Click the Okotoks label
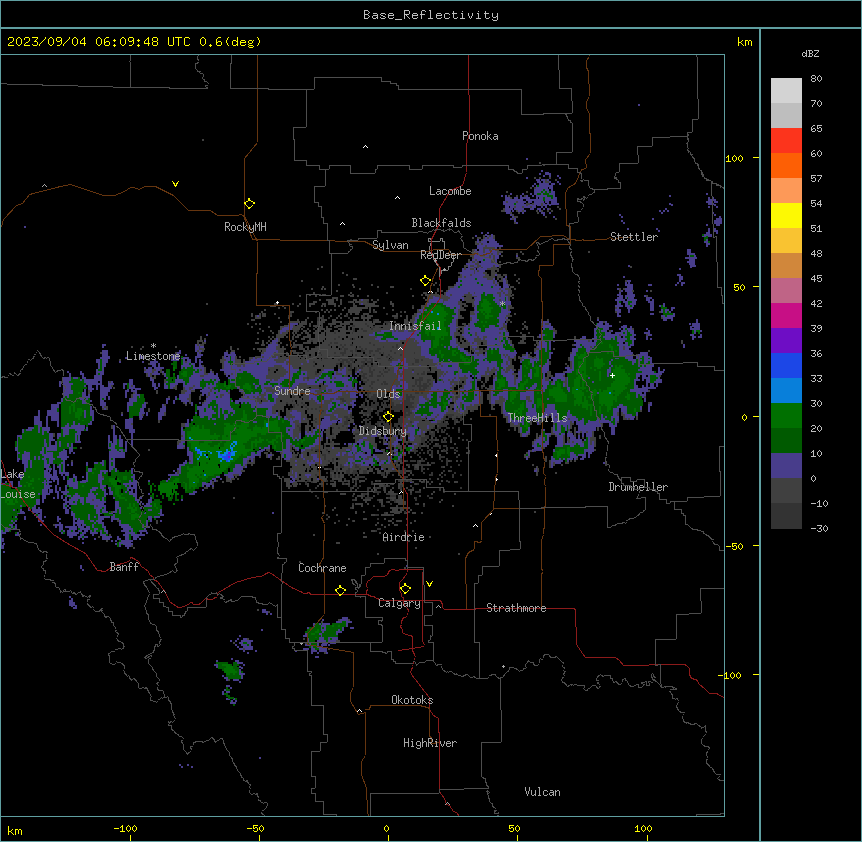 (x=412, y=700)
